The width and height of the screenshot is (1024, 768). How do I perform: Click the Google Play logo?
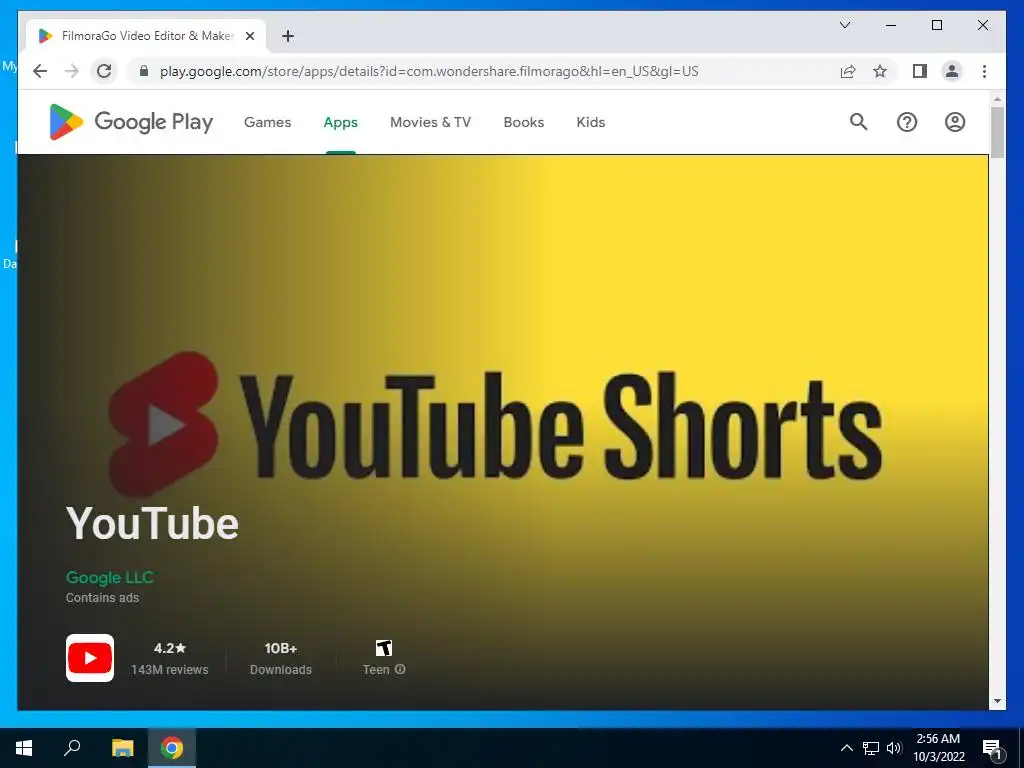click(131, 122)
